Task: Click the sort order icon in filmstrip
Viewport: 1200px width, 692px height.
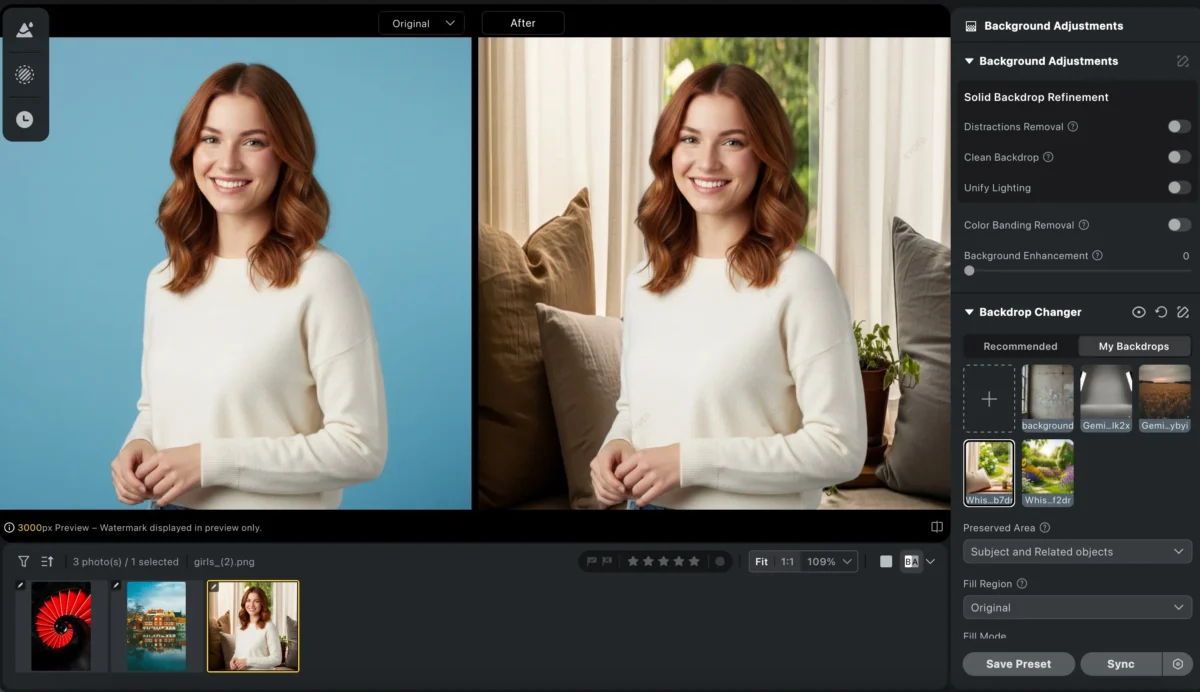Action: point(47,562)
